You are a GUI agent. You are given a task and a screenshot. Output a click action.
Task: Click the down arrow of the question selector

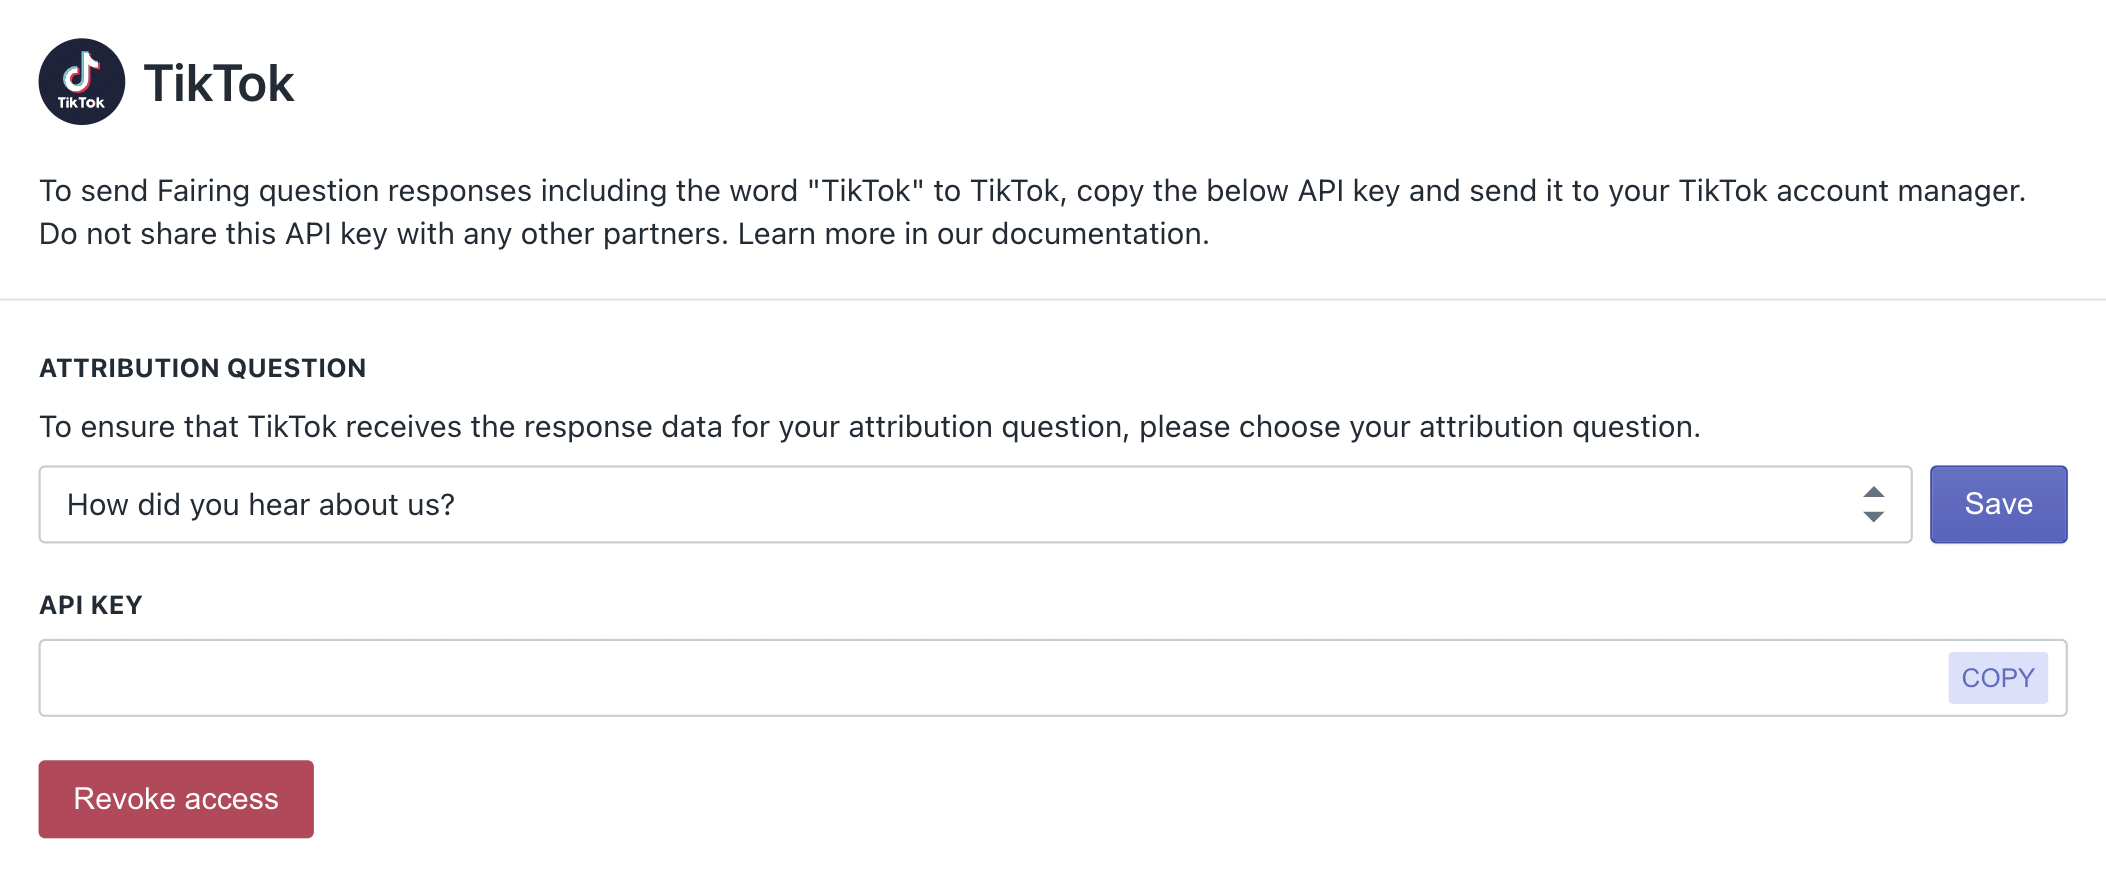pyautogui.click(x=1873, y=517)
